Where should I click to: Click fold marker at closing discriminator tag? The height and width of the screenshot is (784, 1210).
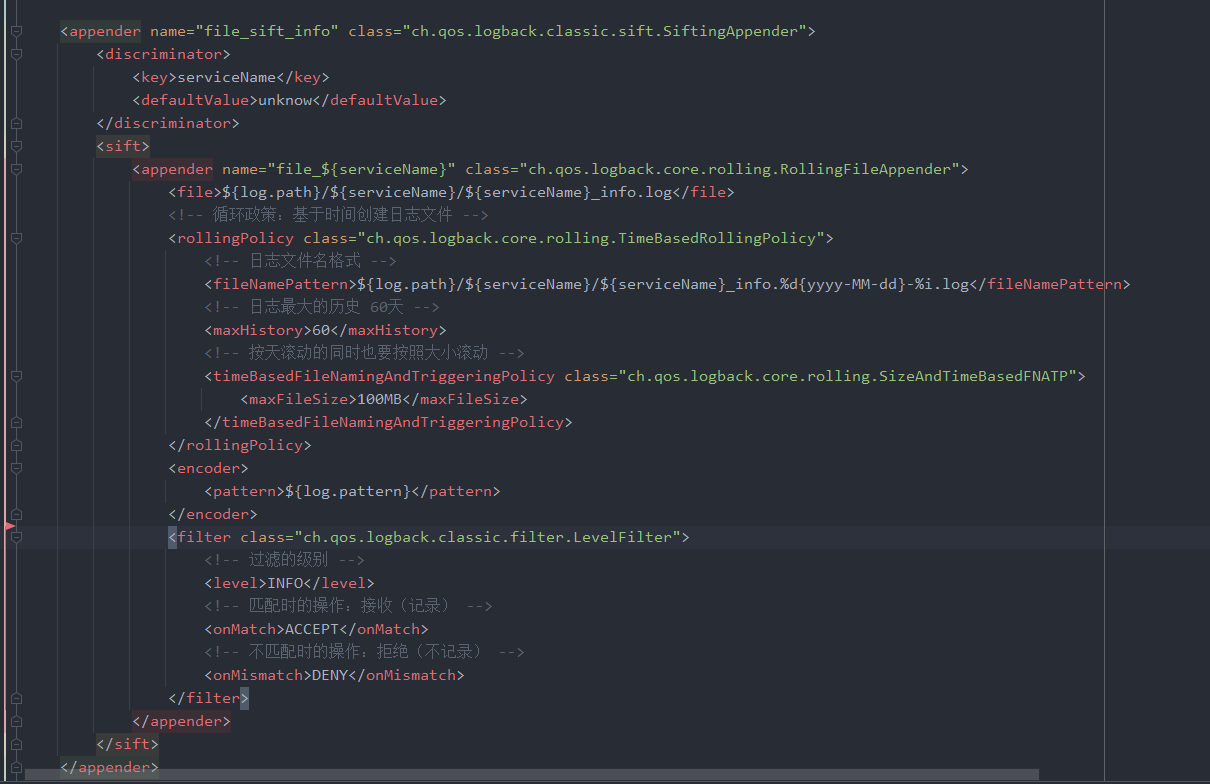(x=16, y=123)
